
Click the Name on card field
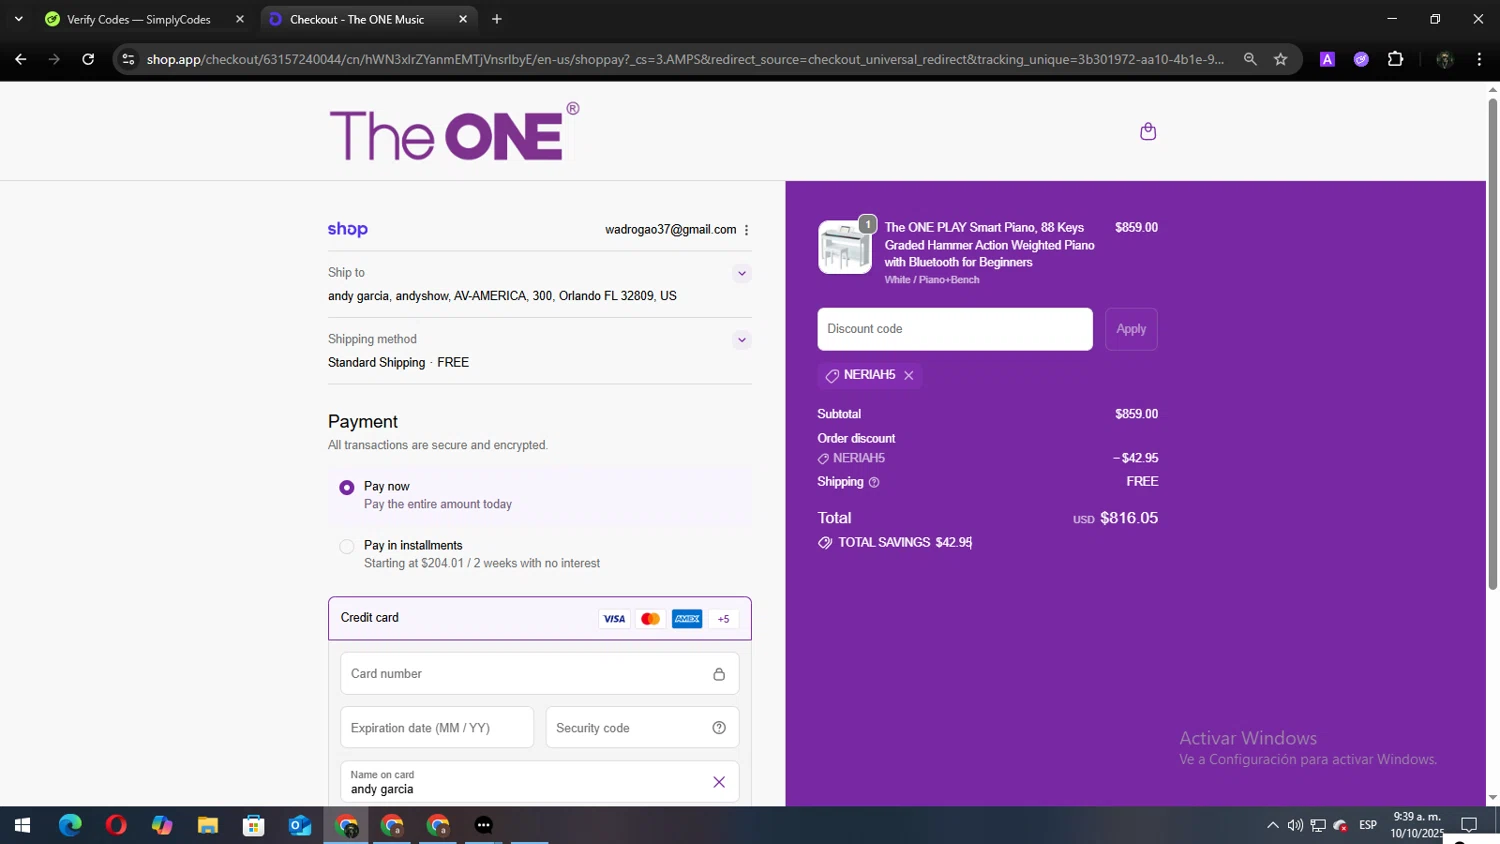540,782
